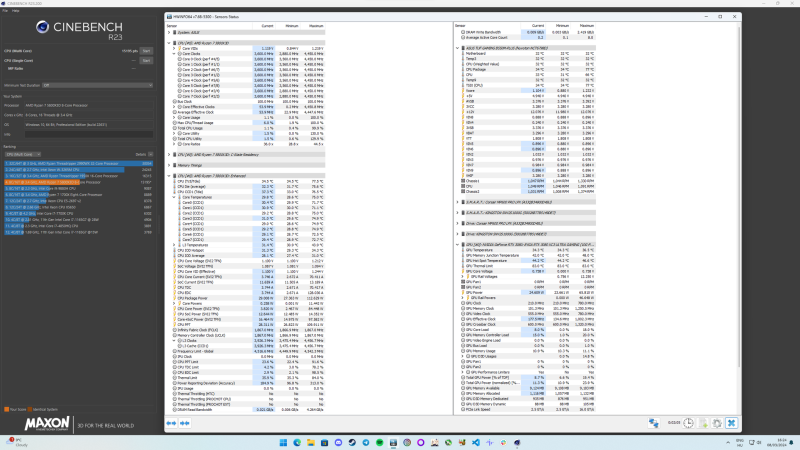Expand the C-State Residency sensor group
Image resolution: width=800 pixels, height=450 pixels.
169,155
